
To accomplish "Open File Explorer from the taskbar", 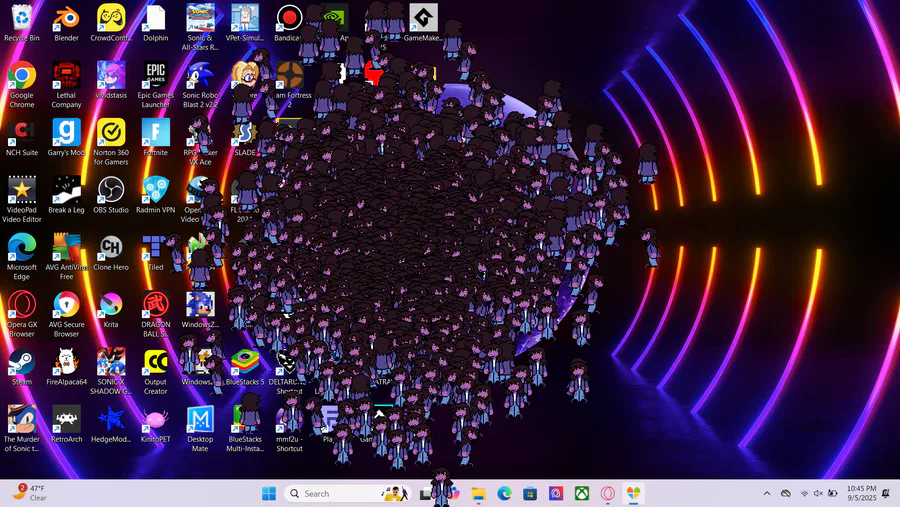I will tap(479, 493).
